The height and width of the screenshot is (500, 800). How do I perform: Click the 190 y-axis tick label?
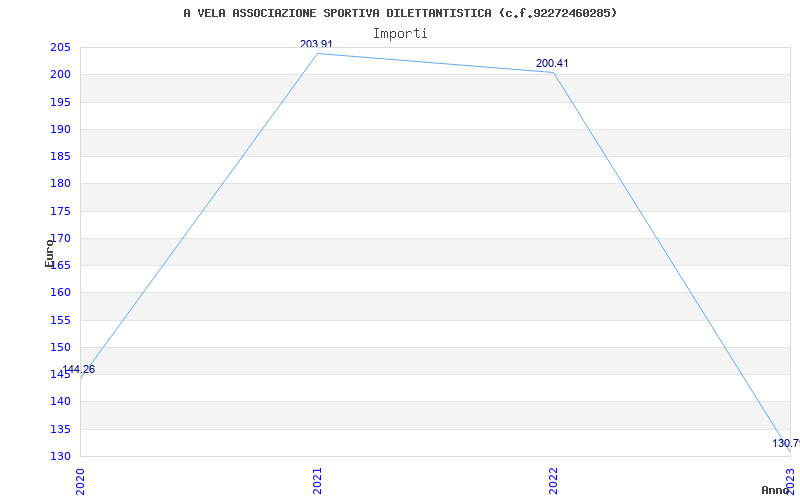point(60,130)
